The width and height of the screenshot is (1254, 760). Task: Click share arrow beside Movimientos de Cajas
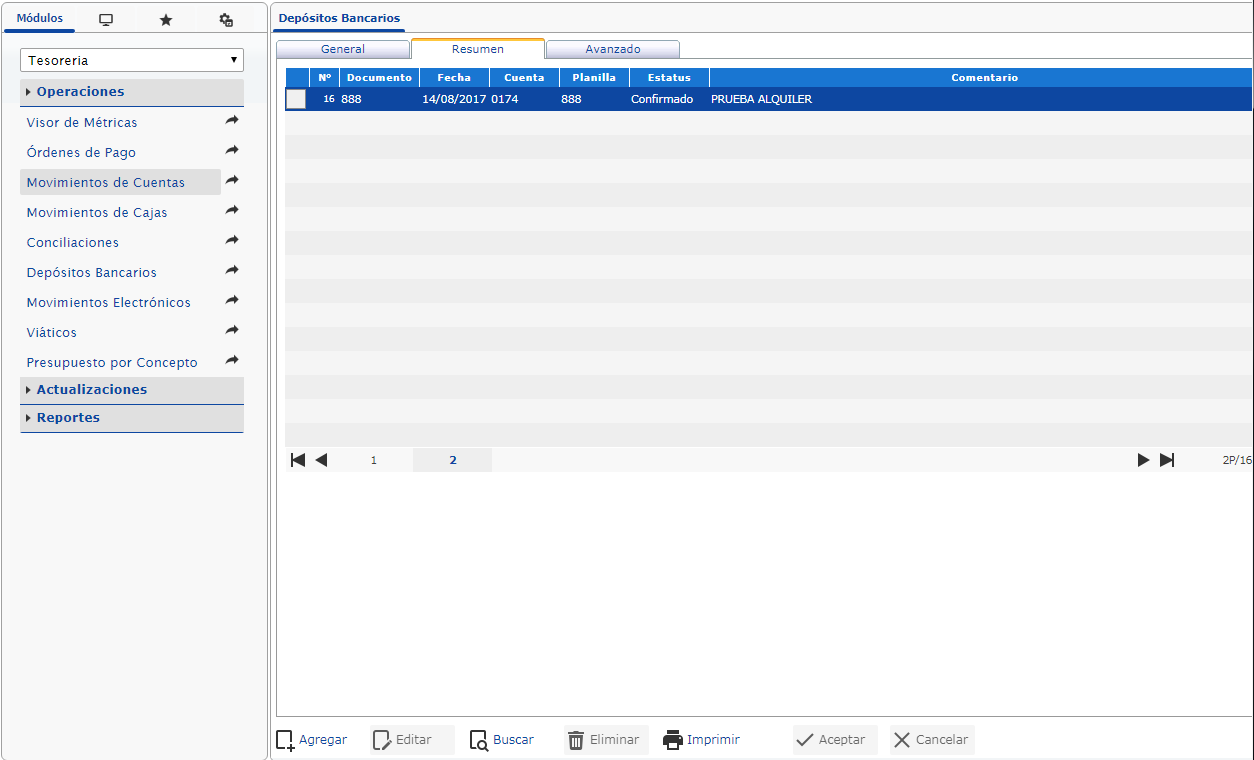tap(232, 210)
